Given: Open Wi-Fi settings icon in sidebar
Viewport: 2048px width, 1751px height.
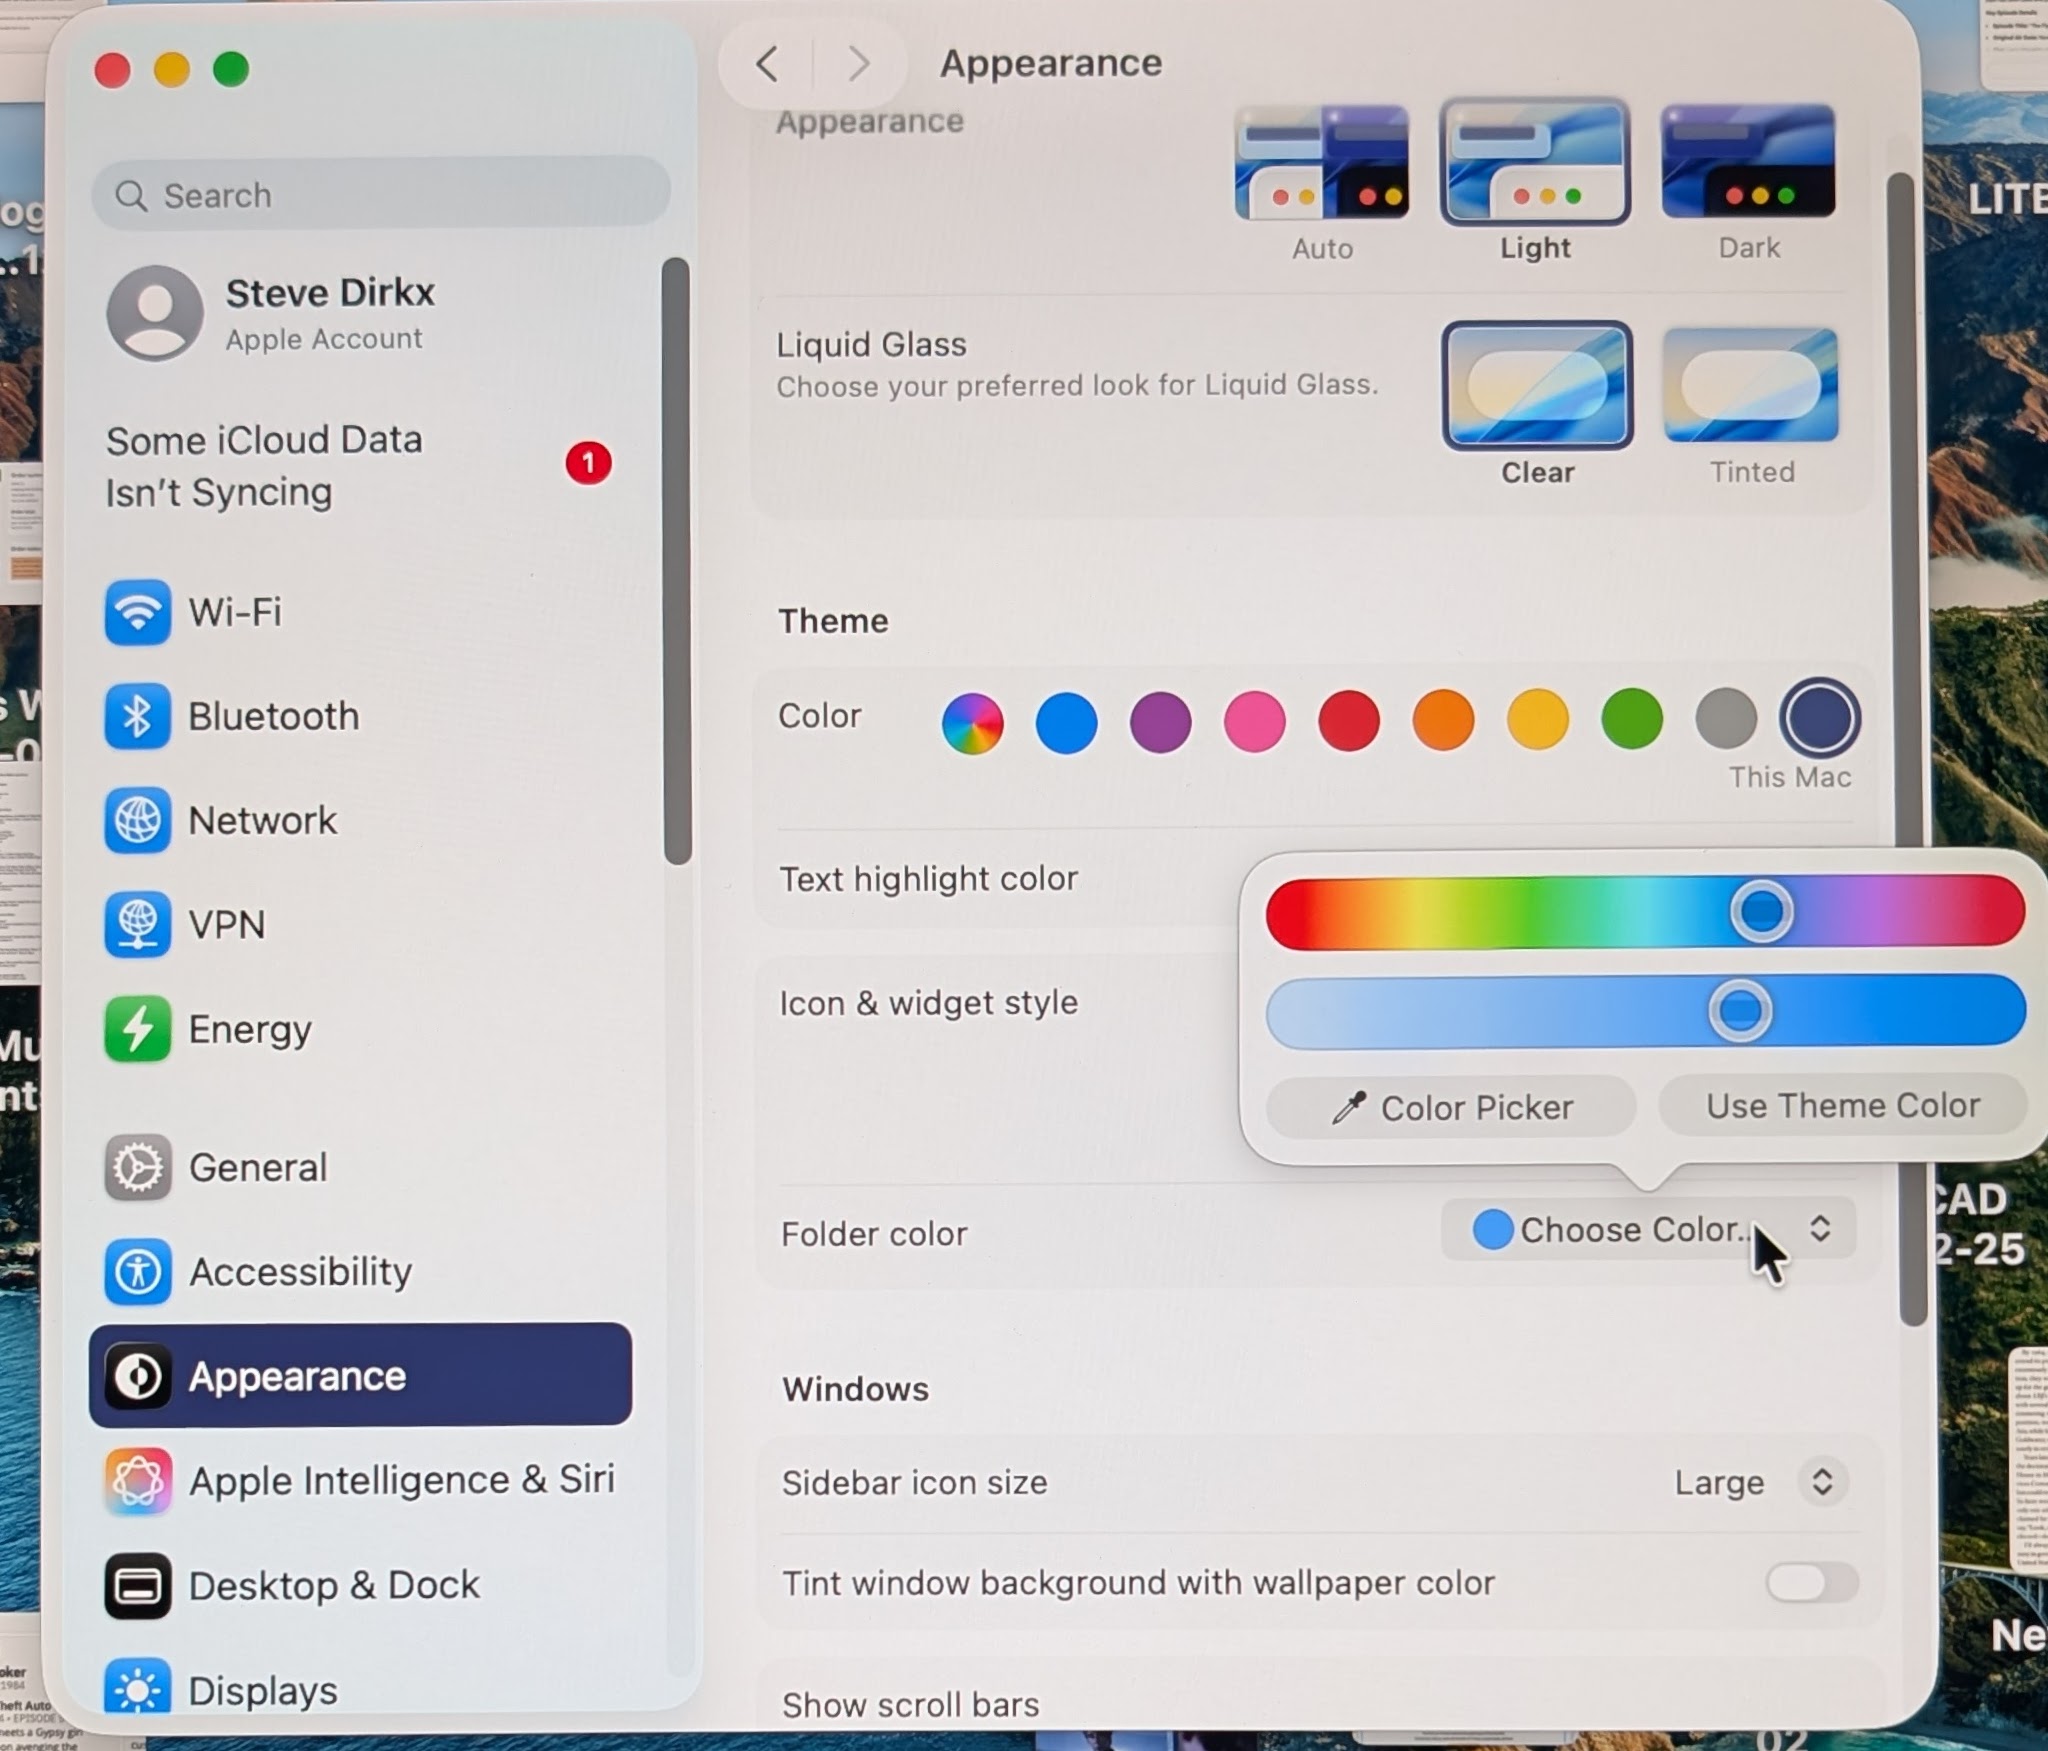Looking at the screenshot, I should coord(137,612).
